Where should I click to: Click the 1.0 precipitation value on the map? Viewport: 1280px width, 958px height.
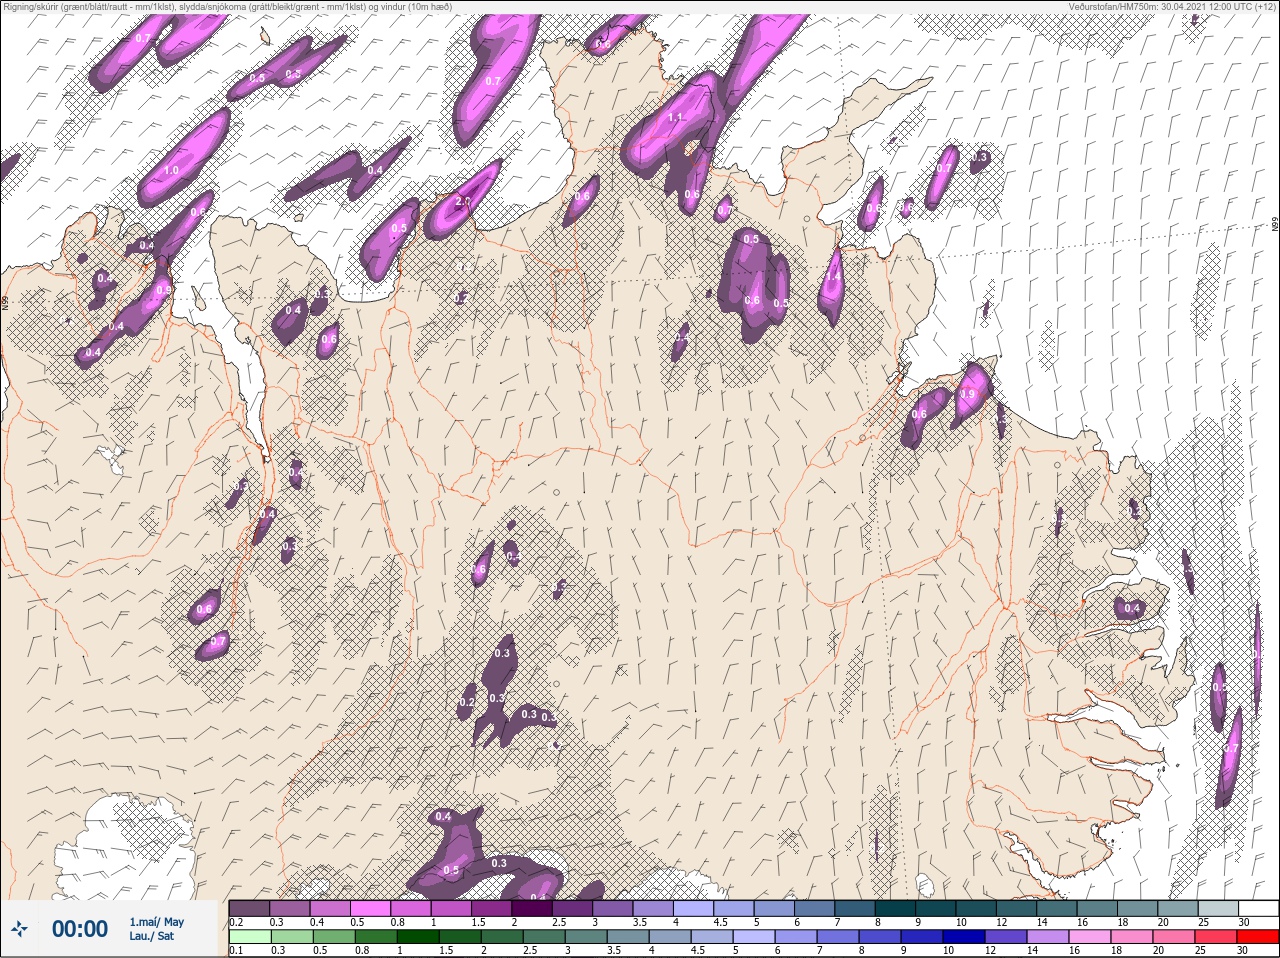[171, 171]
